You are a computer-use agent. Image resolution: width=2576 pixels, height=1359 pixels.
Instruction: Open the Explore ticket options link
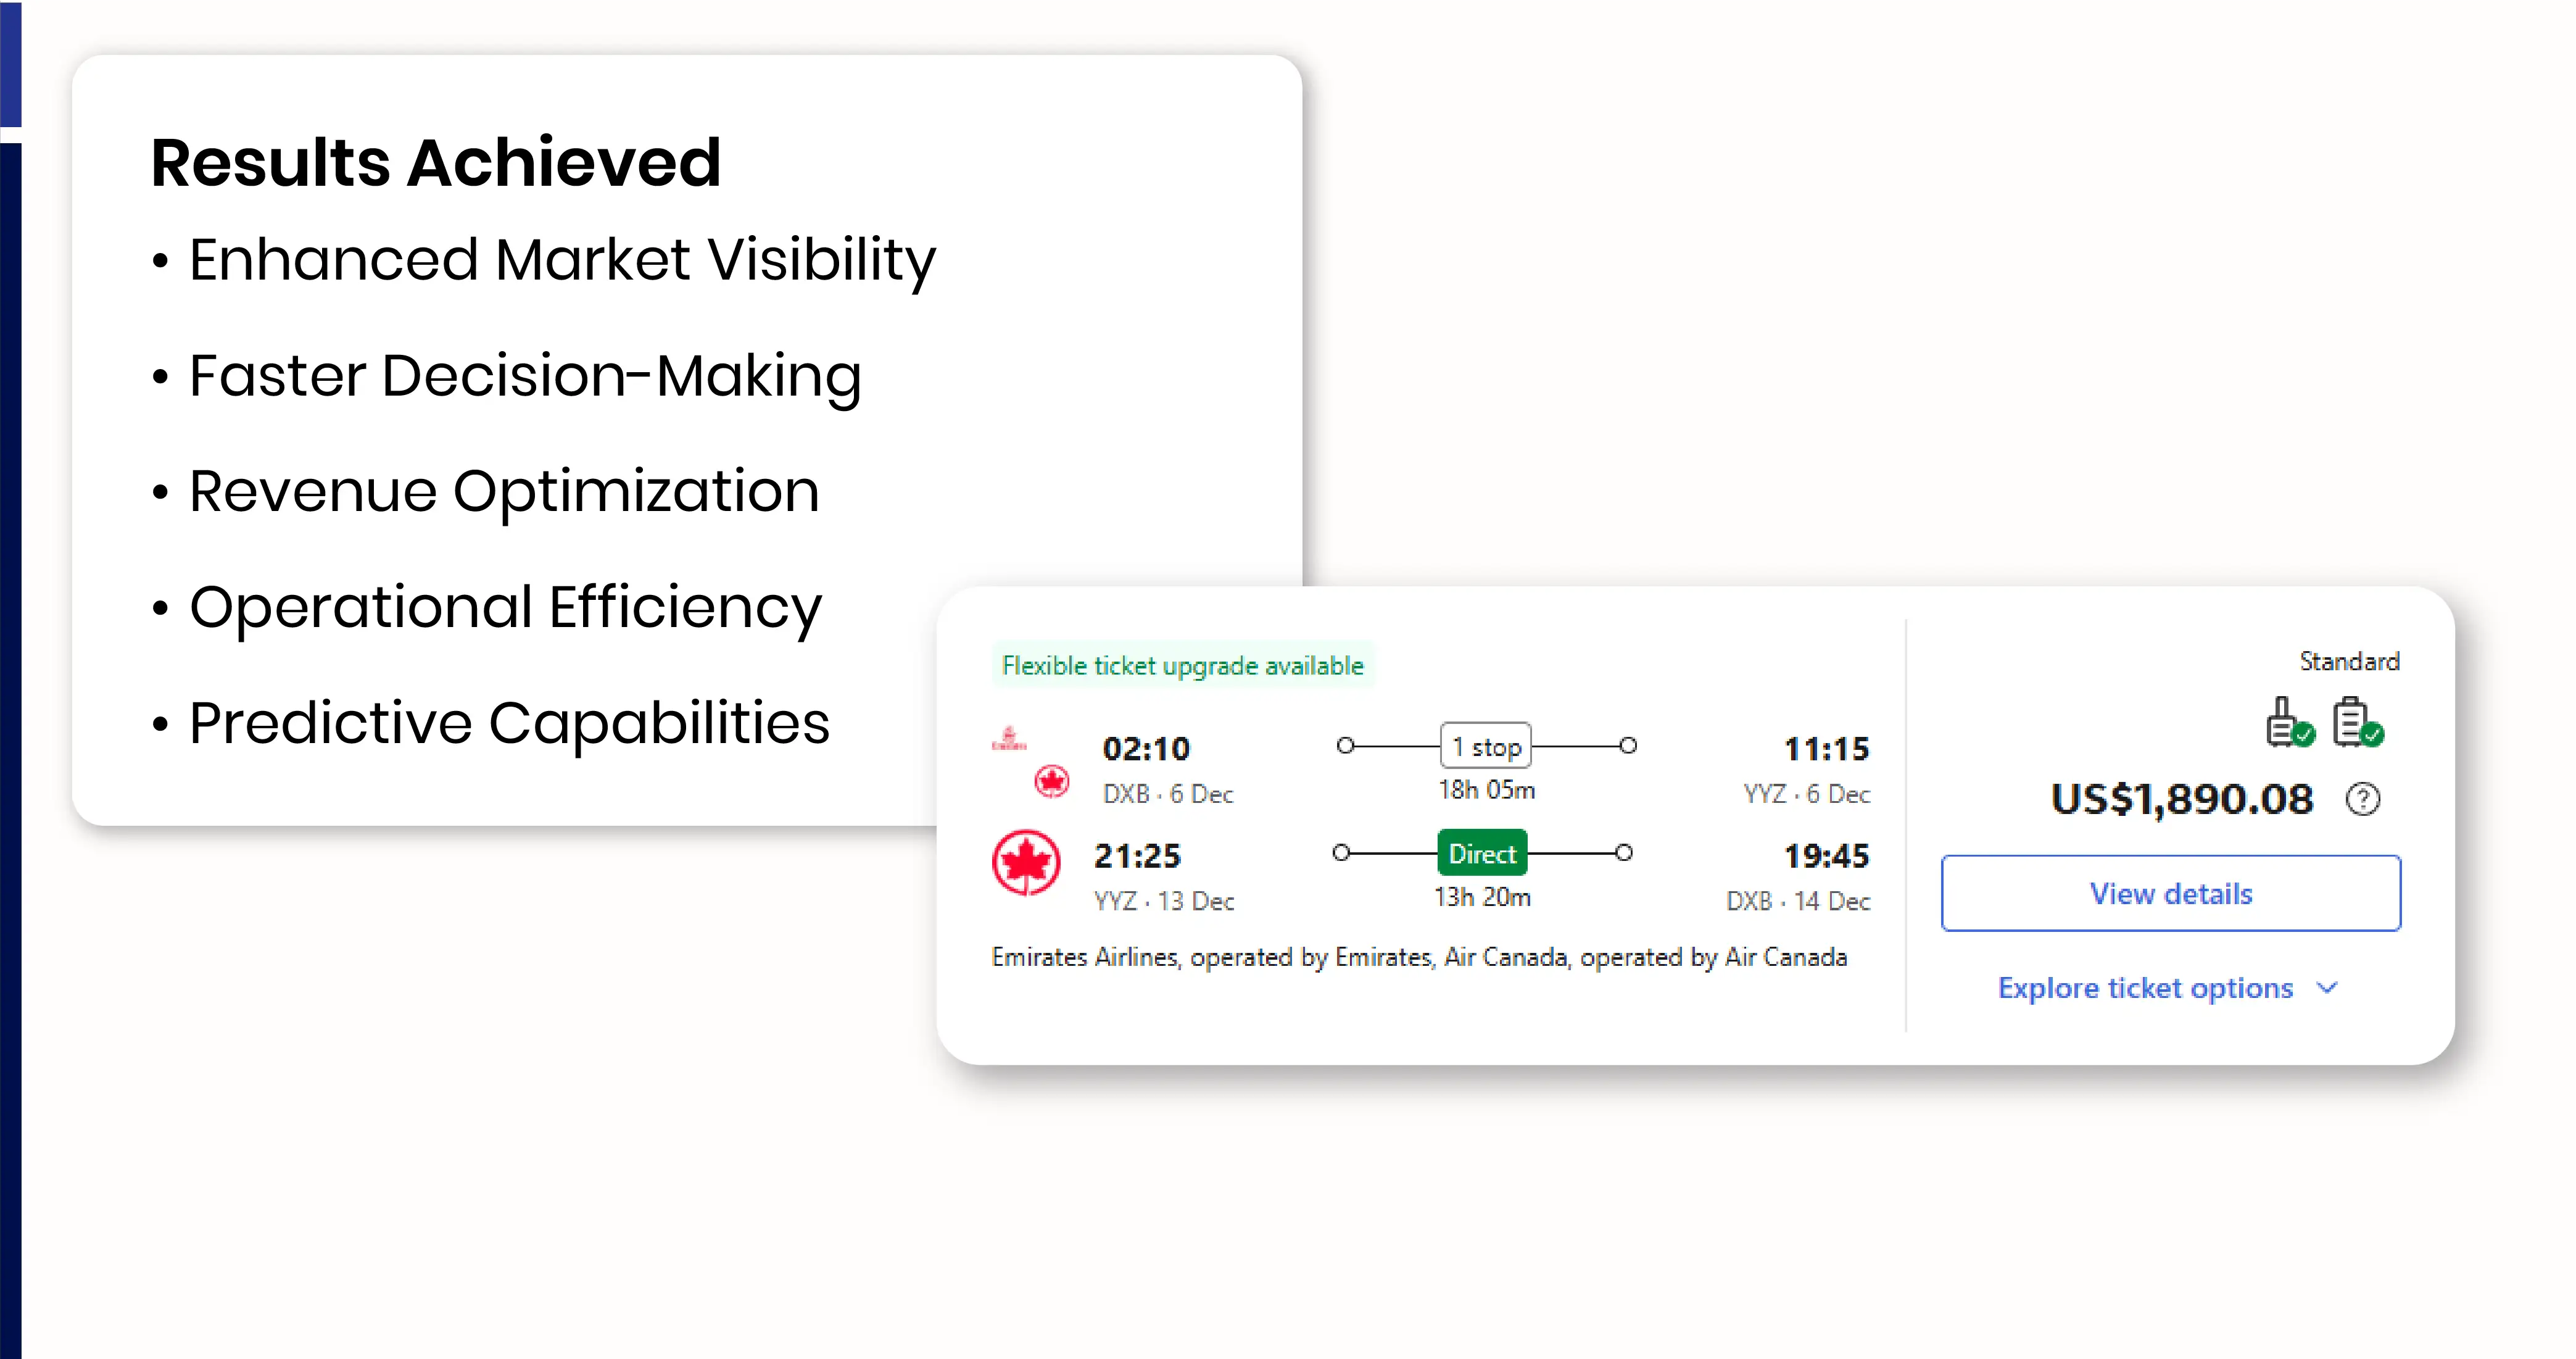[2145, 988]
